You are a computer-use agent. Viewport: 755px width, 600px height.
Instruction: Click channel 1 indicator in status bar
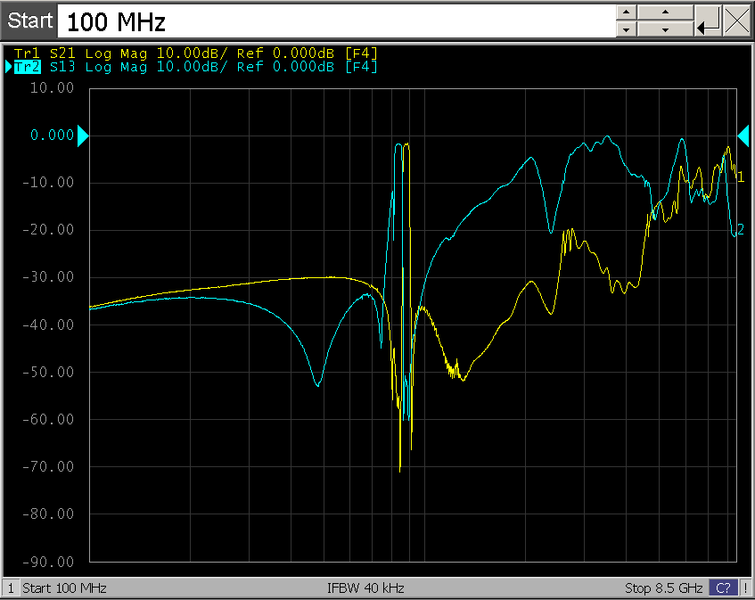coord(10,588)
